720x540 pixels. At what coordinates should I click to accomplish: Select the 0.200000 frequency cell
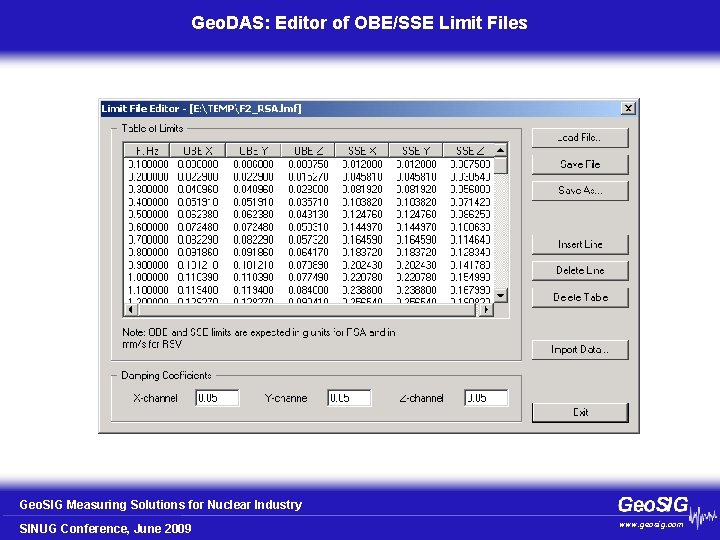click(148, 177)
